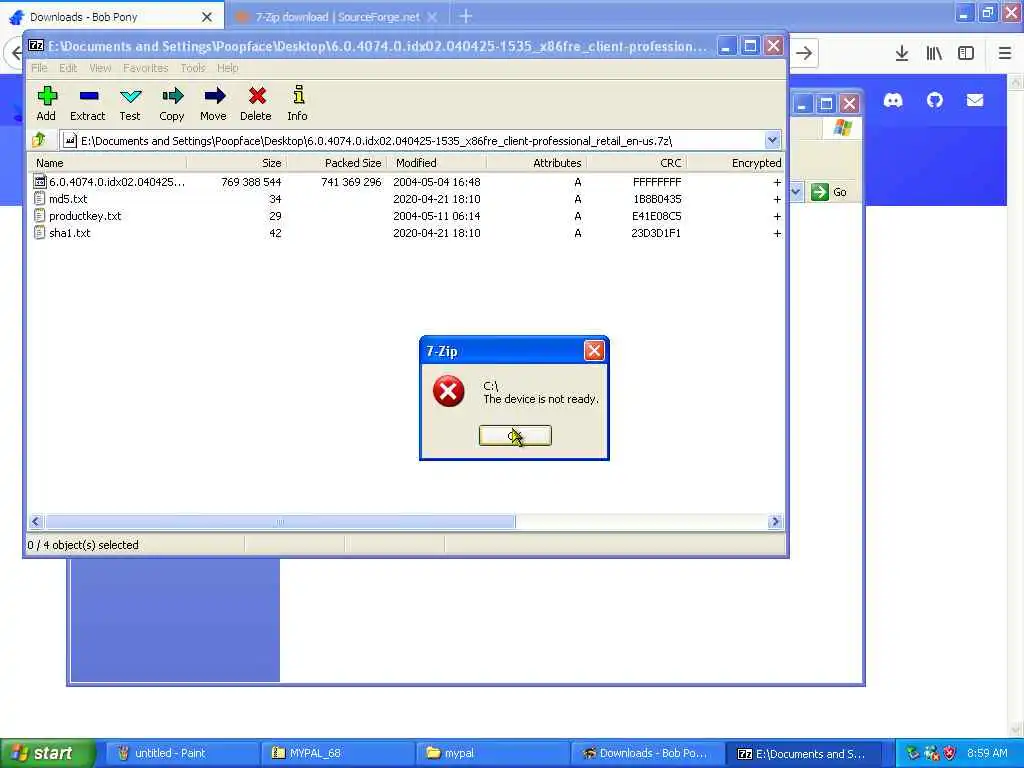The image size is (1024, 768).
Task: Open the Info toolbar icon
Action: pos(297,103)
